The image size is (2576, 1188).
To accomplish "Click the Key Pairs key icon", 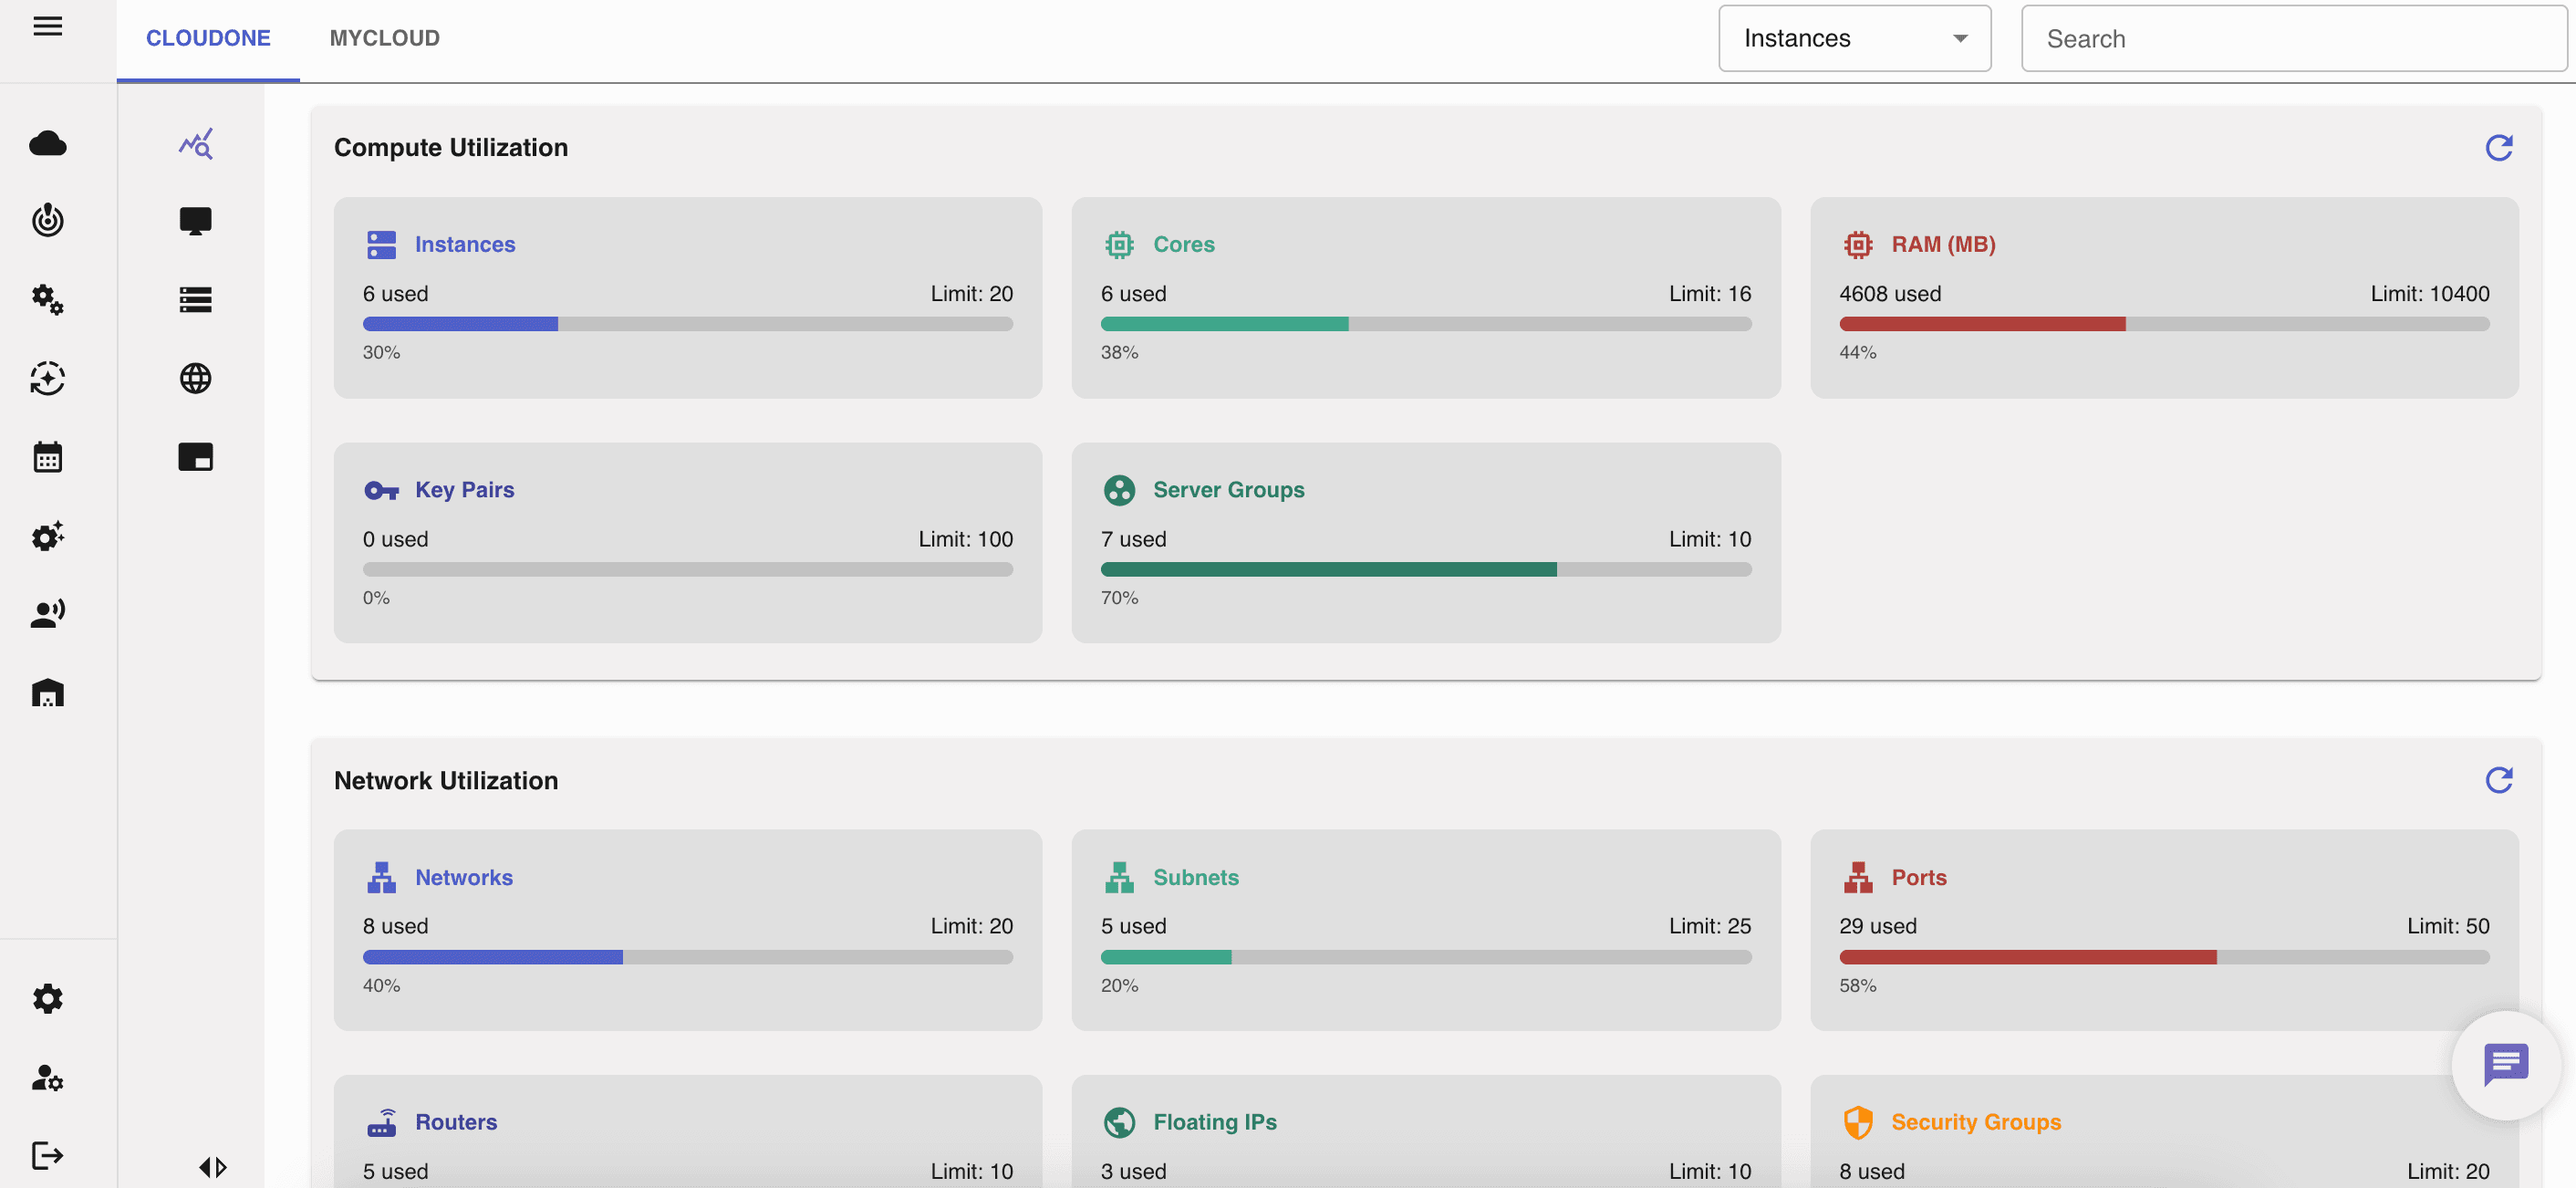I will tap(382, 490).
